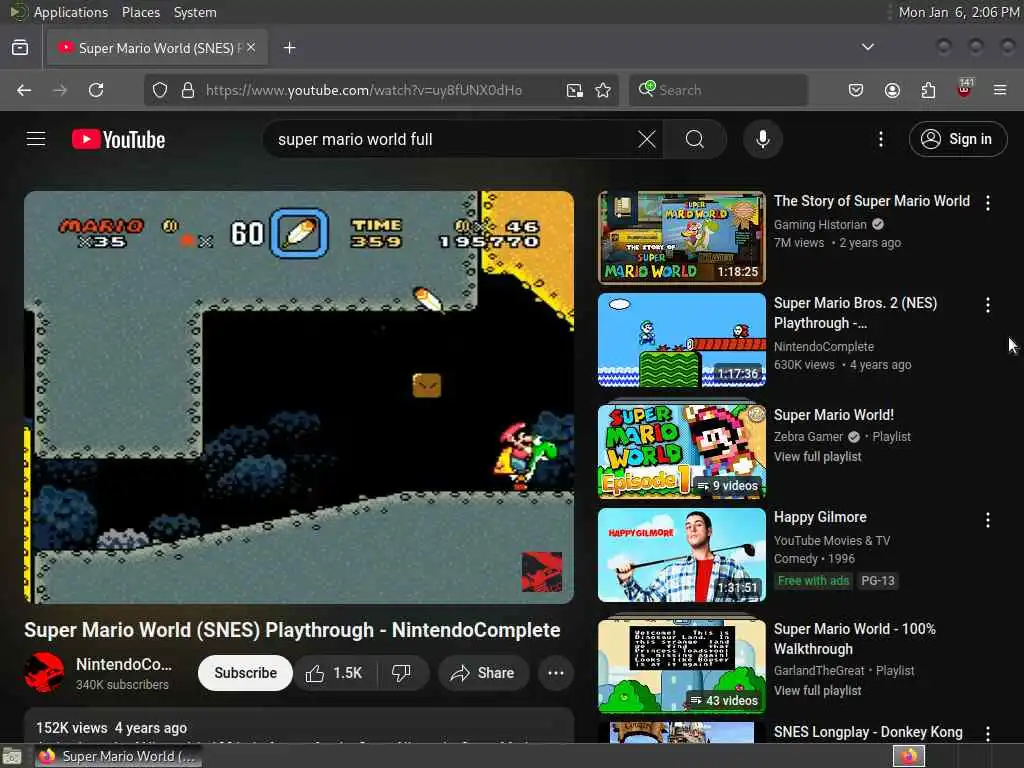The image size is (1024, 768).
Task: Open the YouTube guide hamburger menu
Action: [x=36, y=139]
